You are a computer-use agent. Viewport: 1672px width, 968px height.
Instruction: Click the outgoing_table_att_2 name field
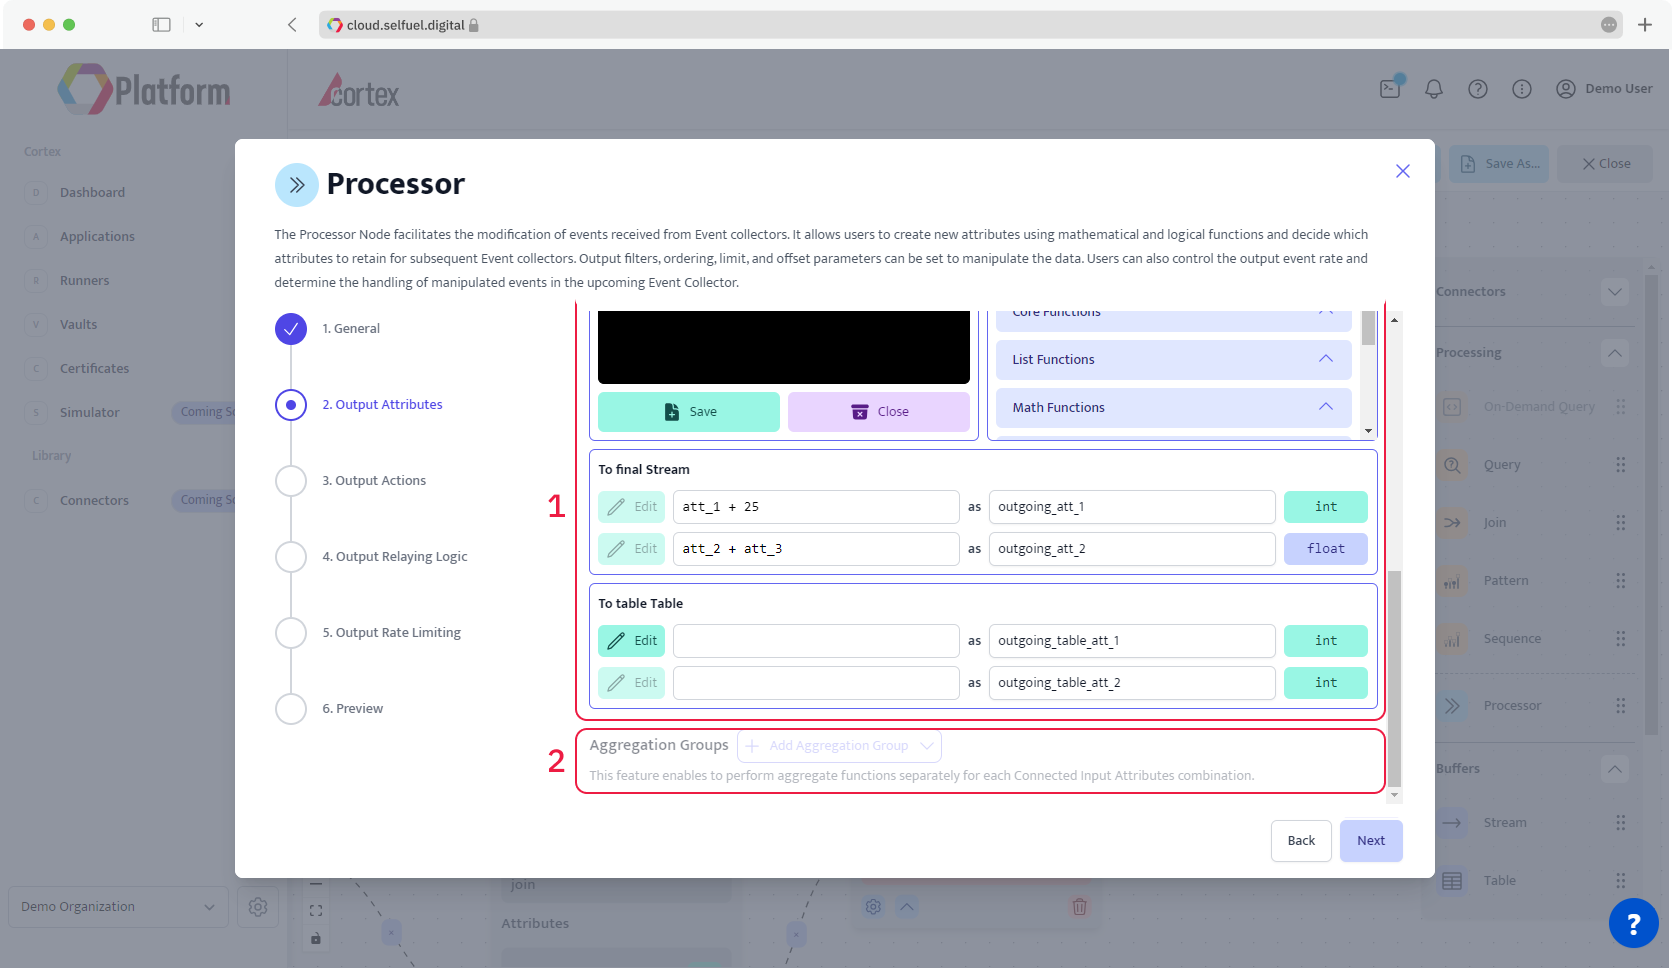coord(1132,683)
